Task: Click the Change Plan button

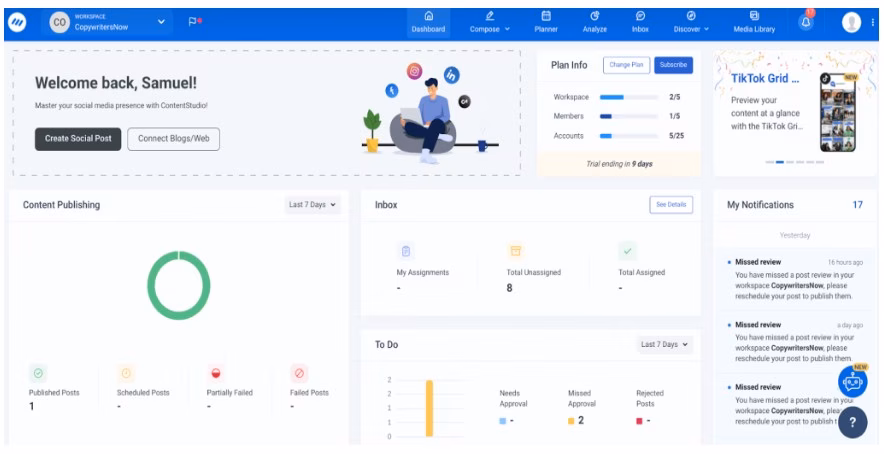Action: click(625, 65)
